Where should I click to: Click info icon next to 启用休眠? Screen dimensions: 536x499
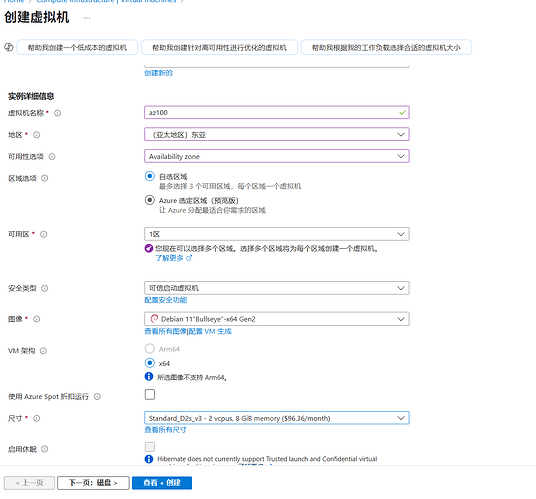coord(44,449)
